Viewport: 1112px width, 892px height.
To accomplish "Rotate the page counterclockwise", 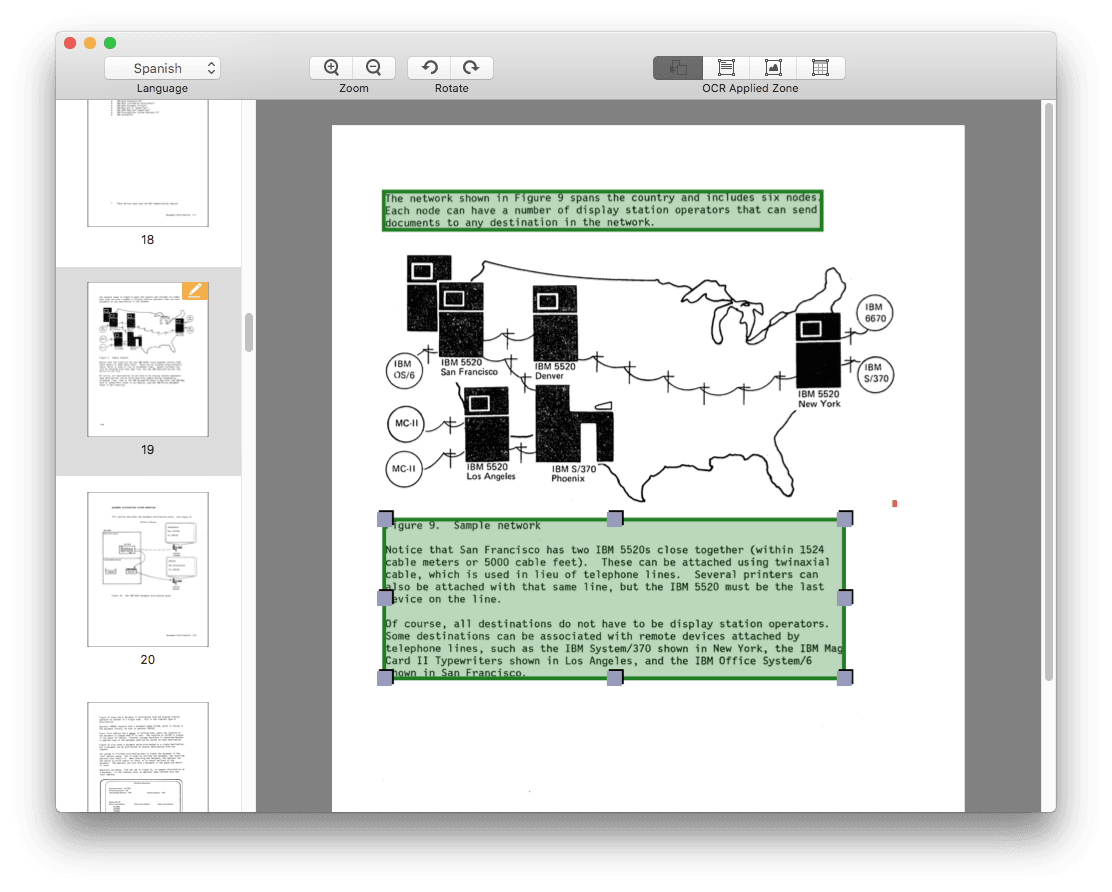I will 430,67.
